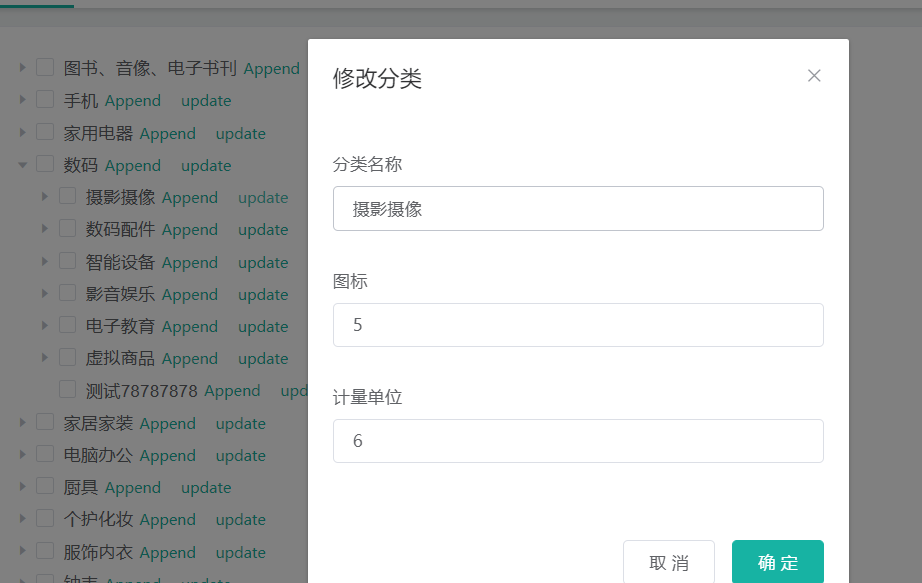Click the 取消 button
Screen dimensions: 922x583
pyautogui.click(x=669, y=562)
